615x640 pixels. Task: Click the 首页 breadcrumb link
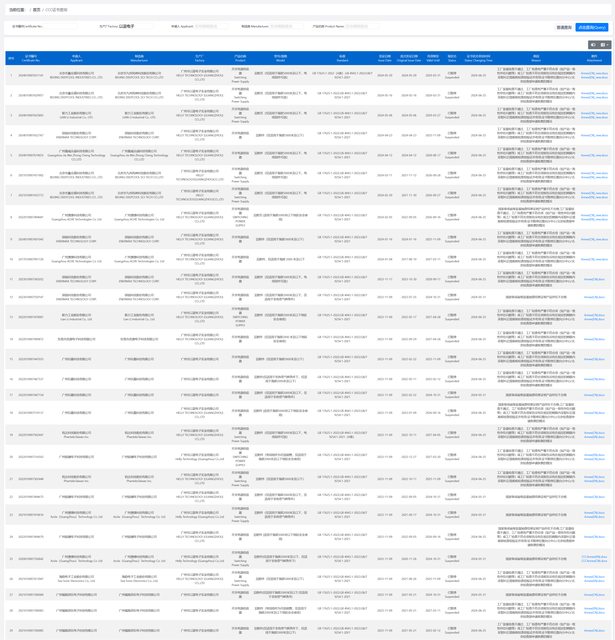(37, 10)
